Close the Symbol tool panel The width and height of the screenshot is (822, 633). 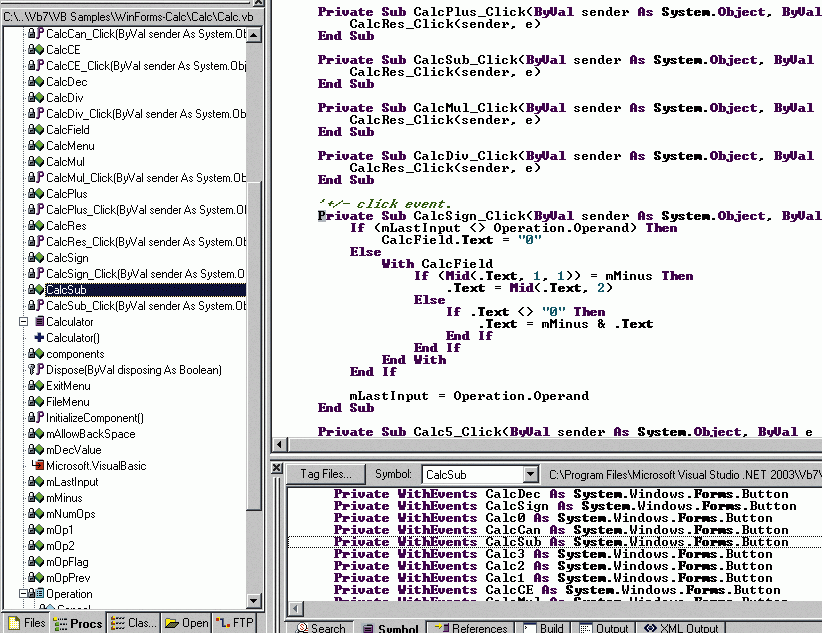coord(277,468)
